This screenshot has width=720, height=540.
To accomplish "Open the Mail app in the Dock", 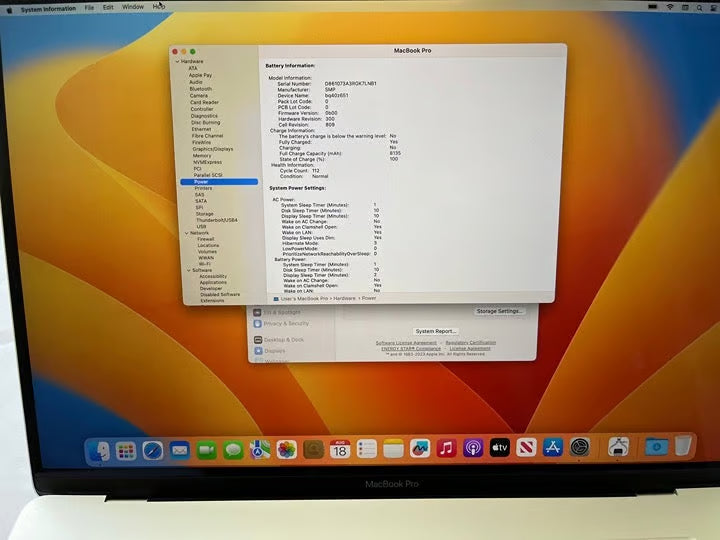I will (x=180, y=451).
